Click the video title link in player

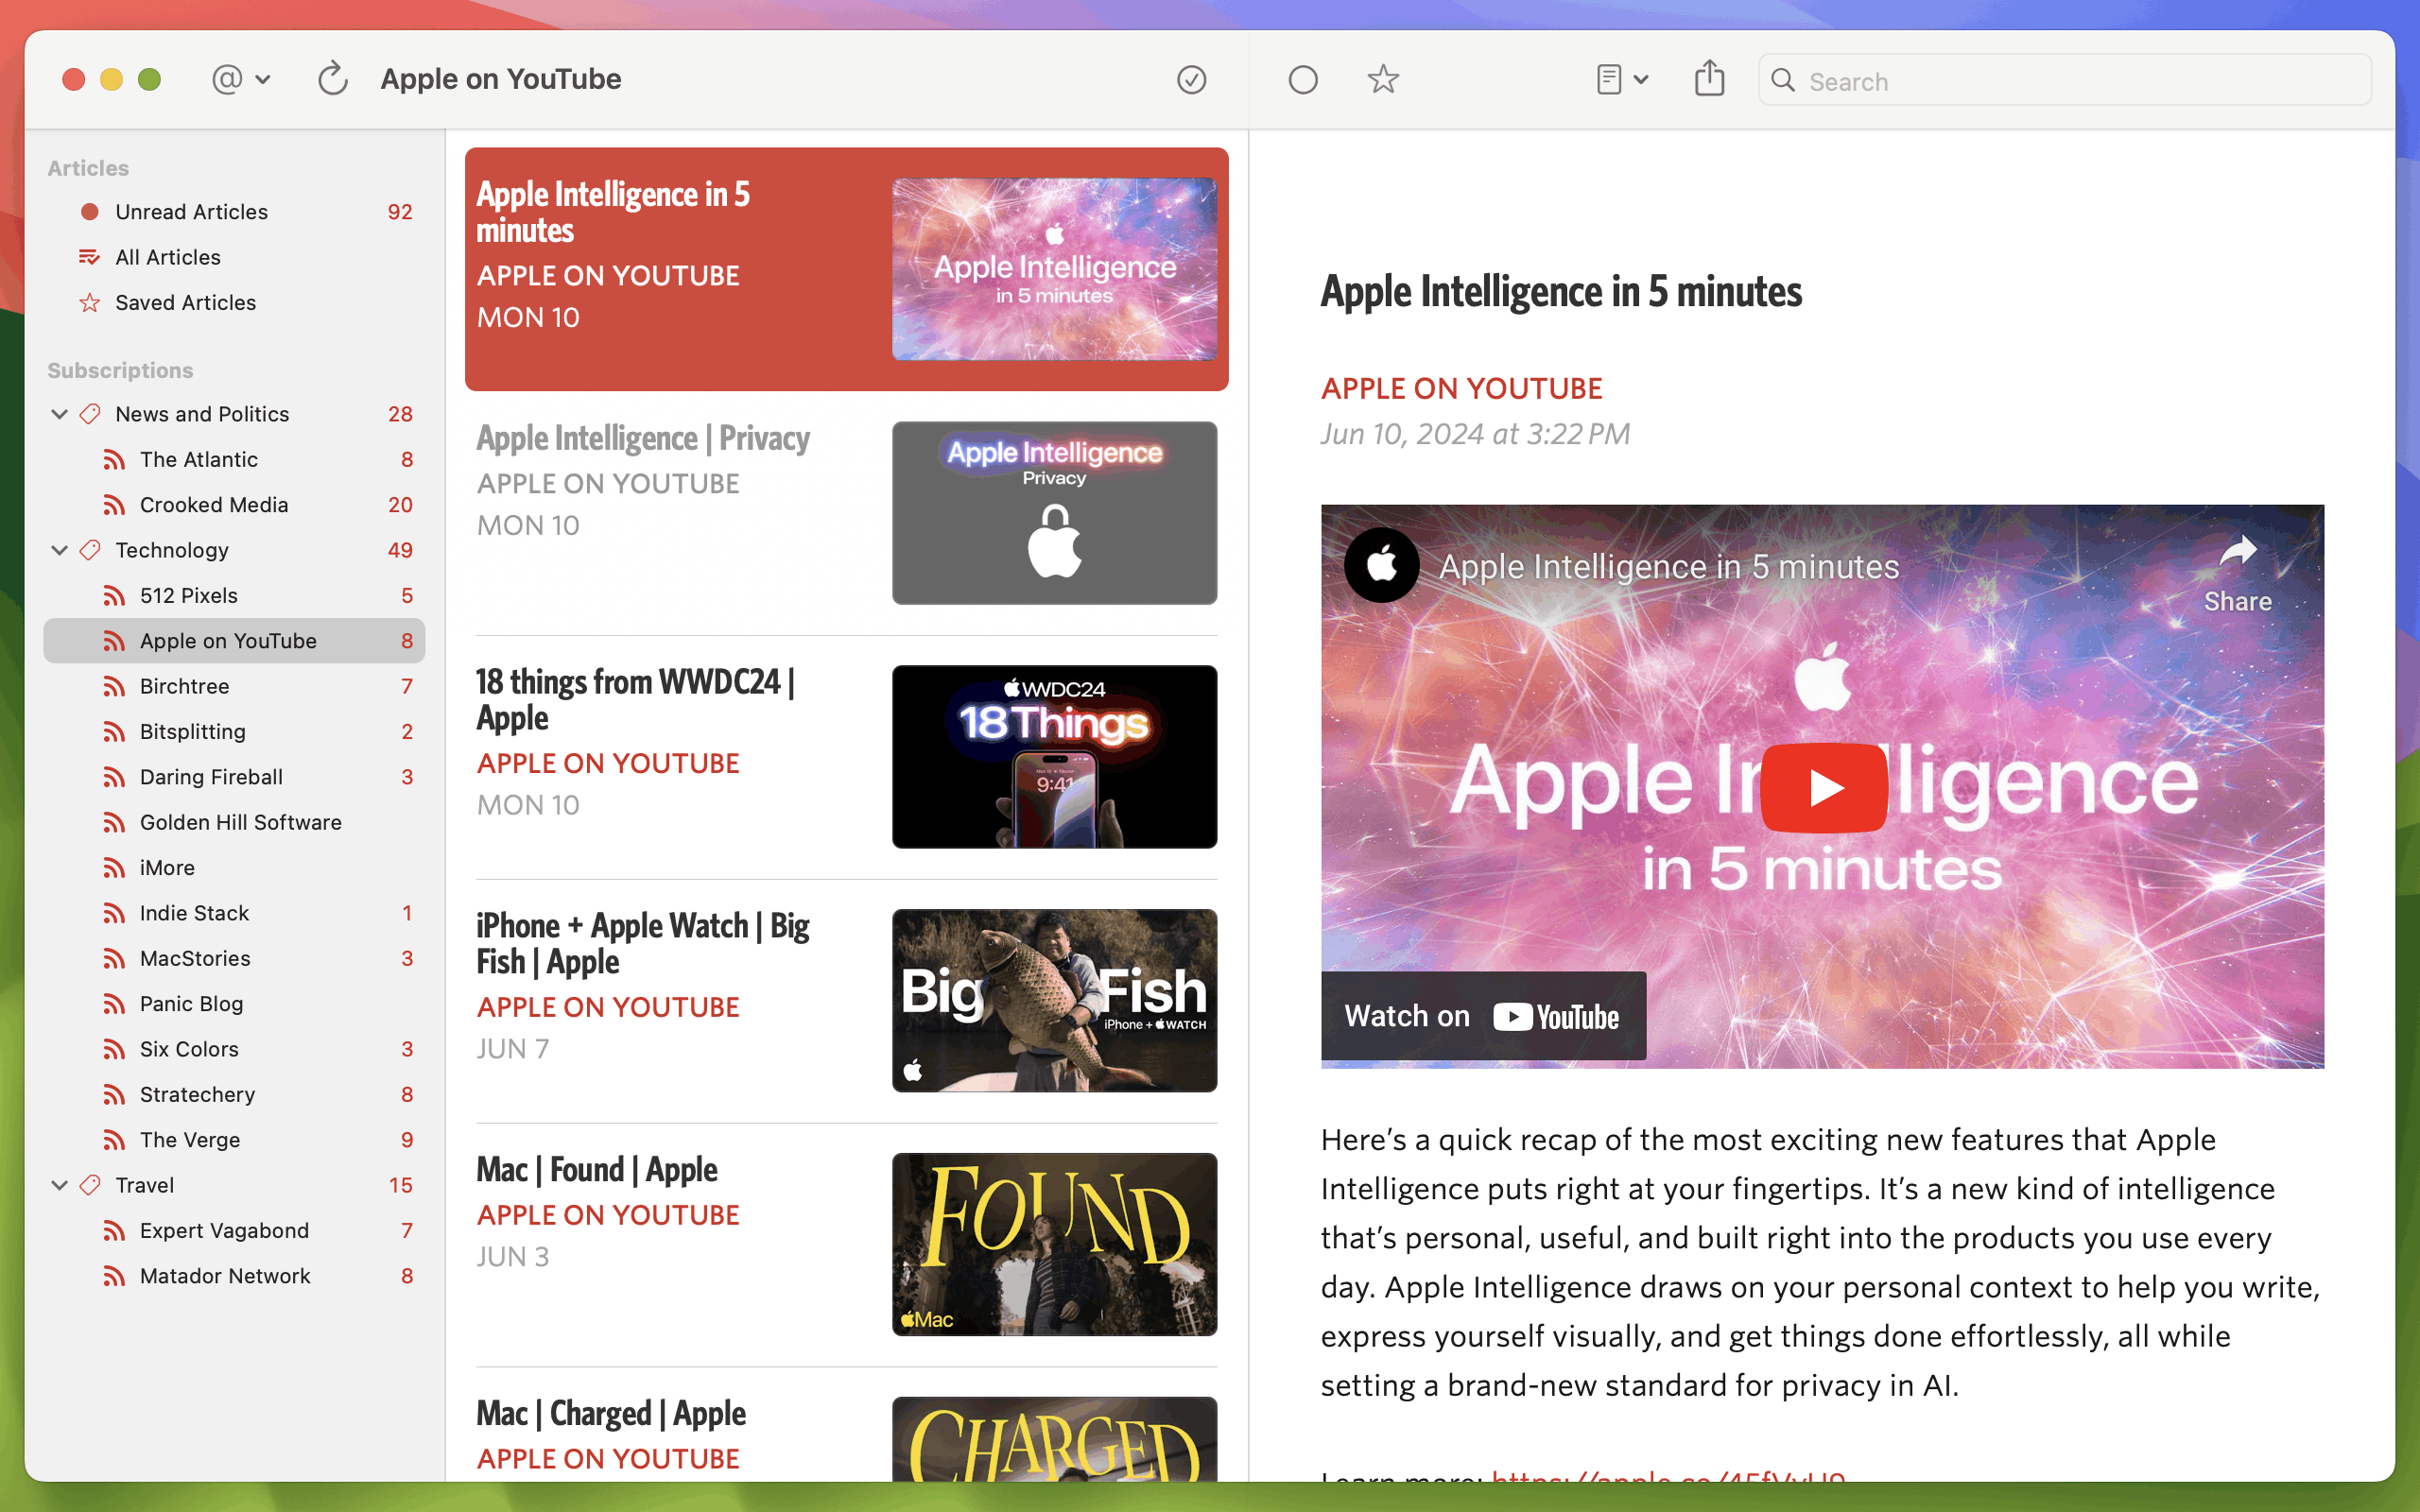[1668, 566]
